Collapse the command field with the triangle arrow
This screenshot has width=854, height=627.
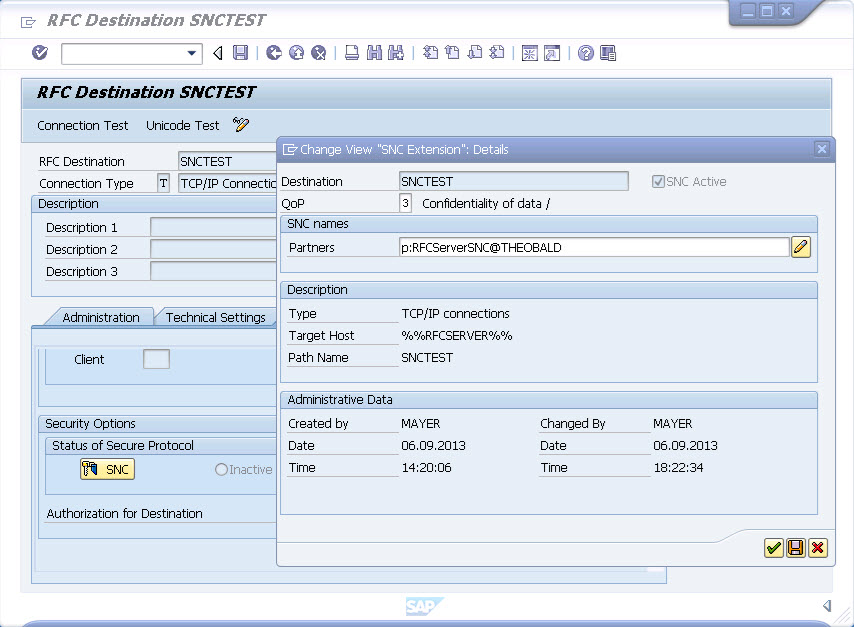[218, 53]
